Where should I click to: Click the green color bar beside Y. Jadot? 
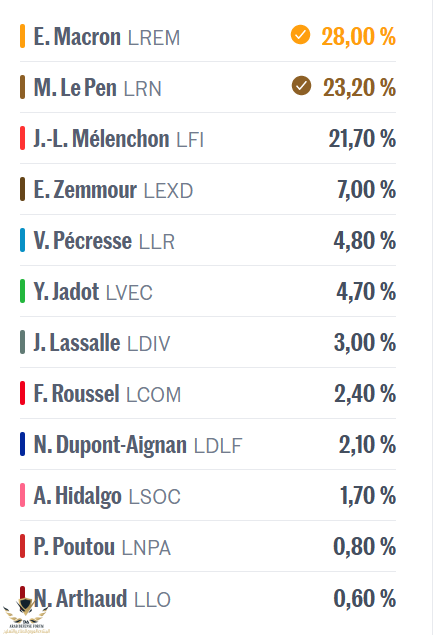[22, 292]
